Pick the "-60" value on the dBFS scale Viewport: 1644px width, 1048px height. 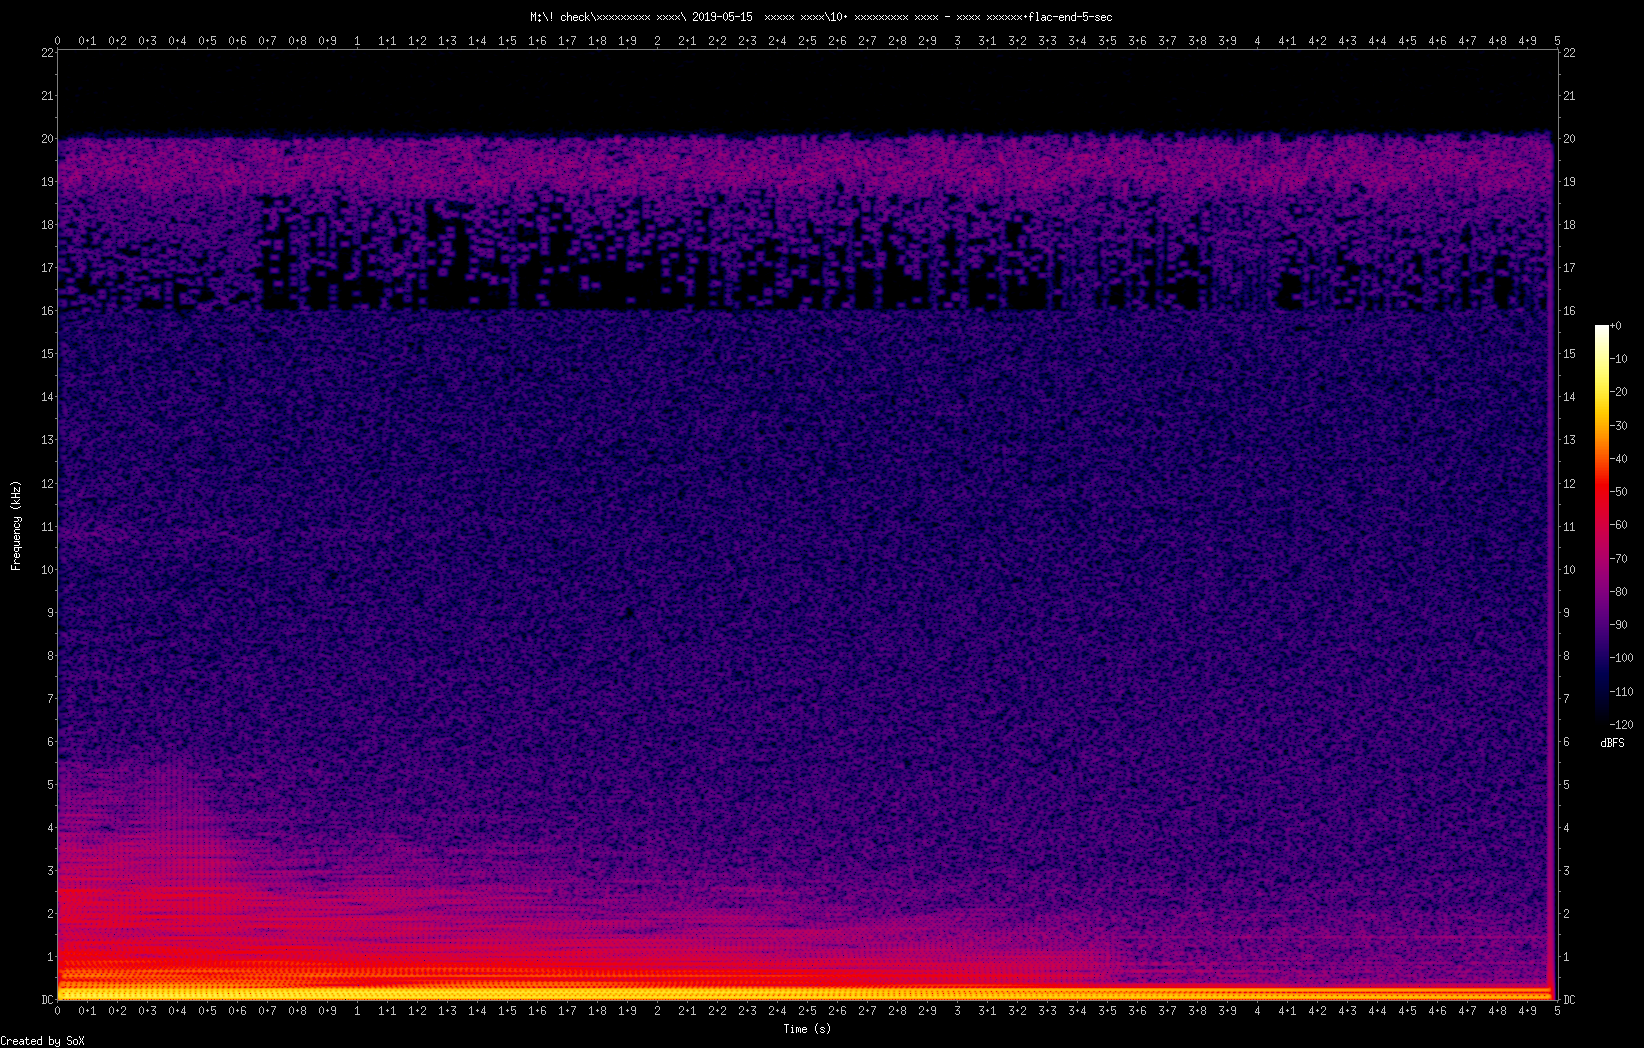click(1620, 525)
